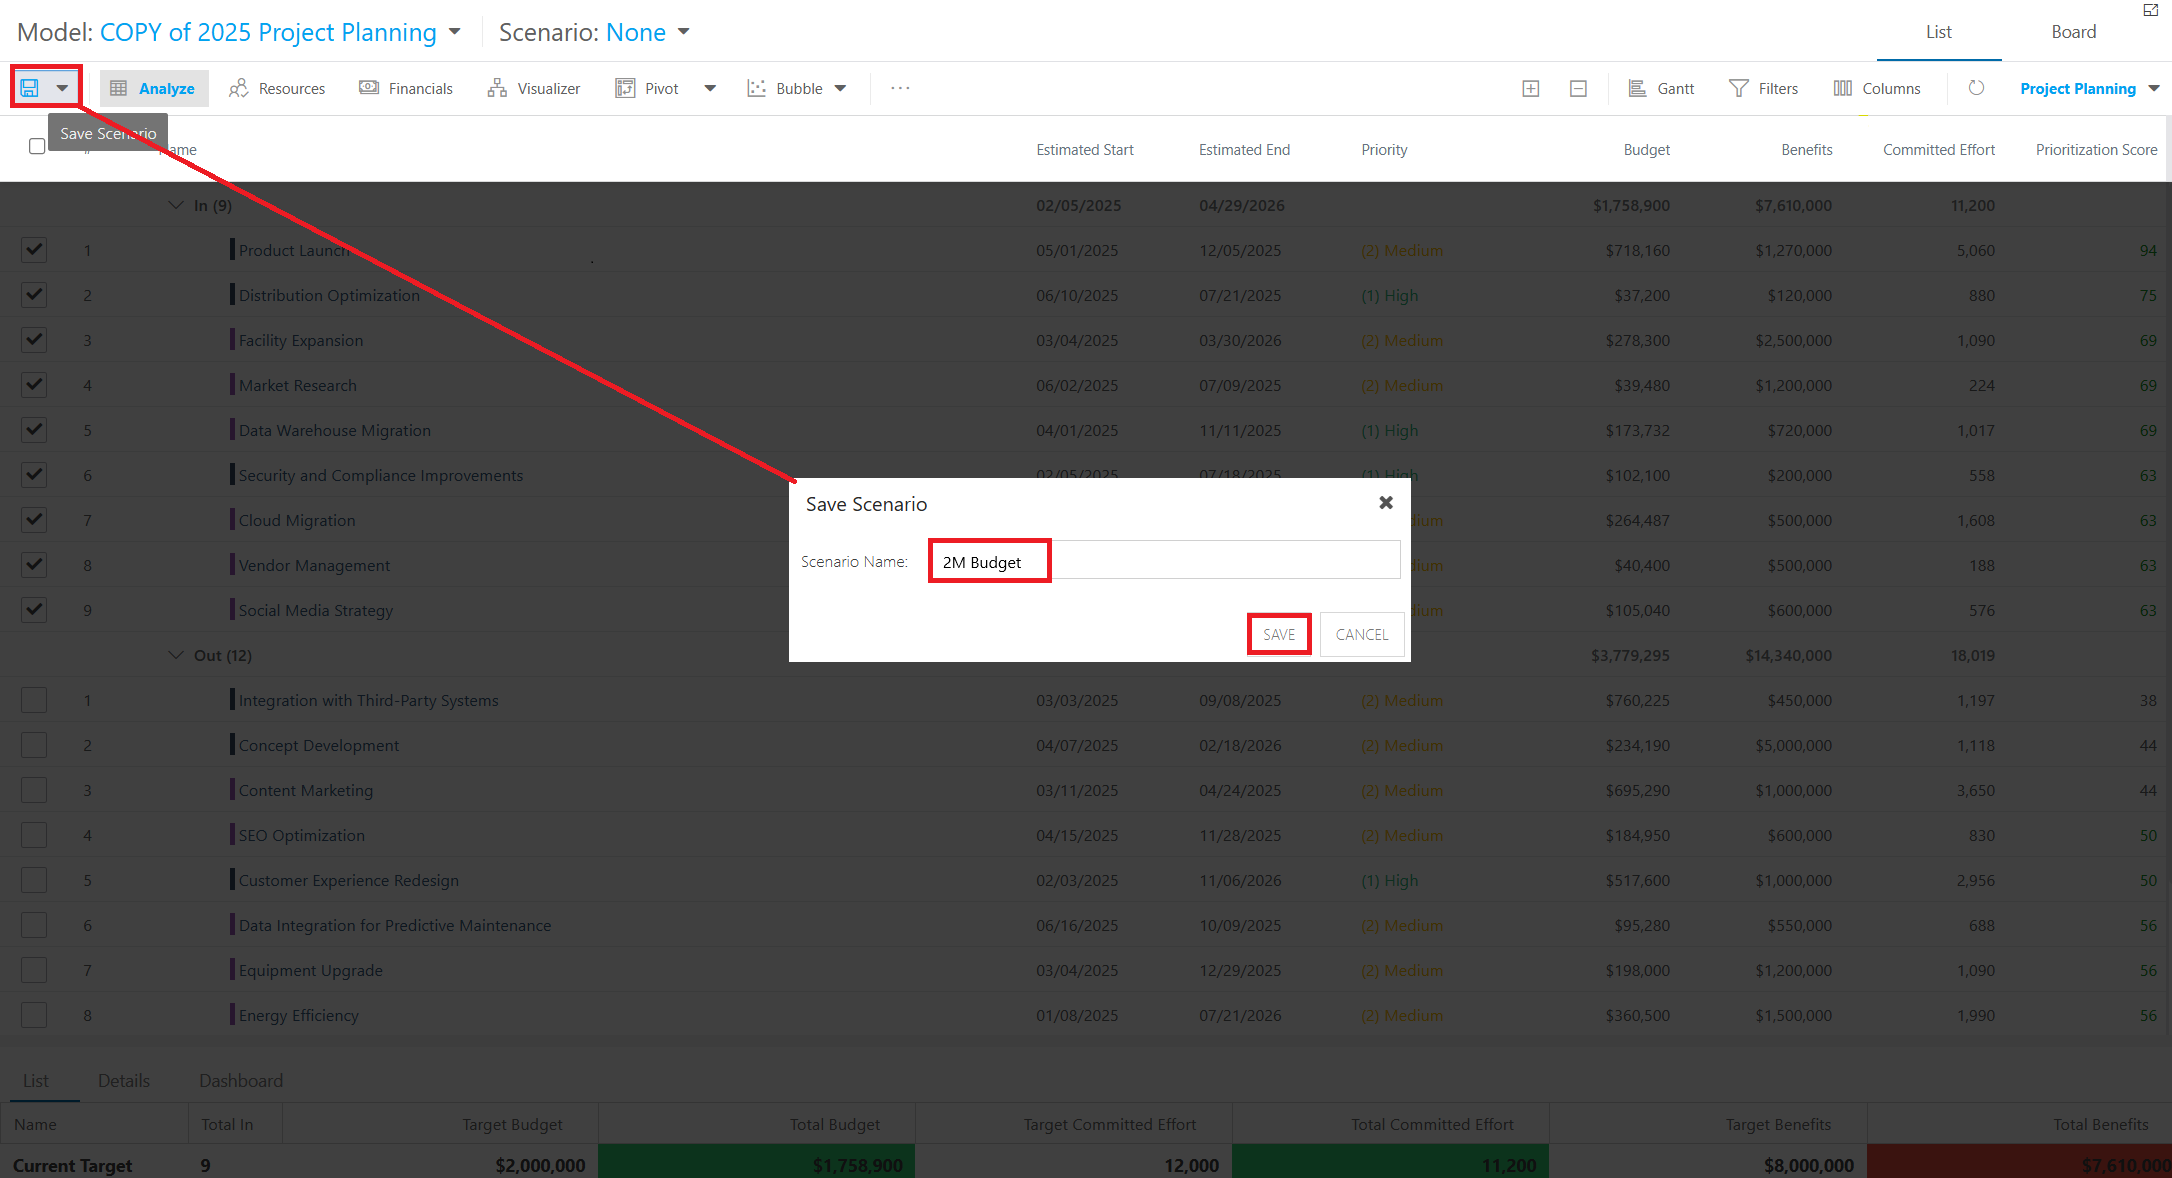Click the refresh icon beside Project Planning
Viewport: 2172px width, 1178px height.
[x=1976, y=88]
